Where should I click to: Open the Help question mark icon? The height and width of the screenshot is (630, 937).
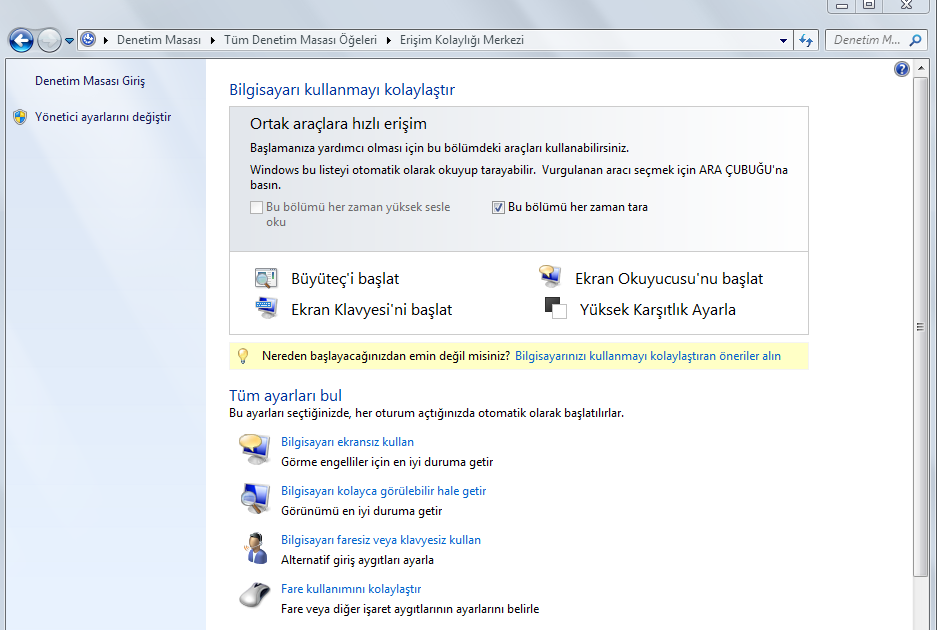[x=902, y=69]
